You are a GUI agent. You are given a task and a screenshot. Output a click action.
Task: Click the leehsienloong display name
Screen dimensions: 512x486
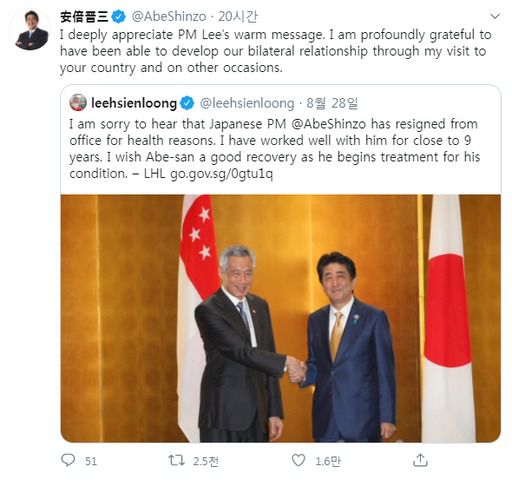pos(134,103)
